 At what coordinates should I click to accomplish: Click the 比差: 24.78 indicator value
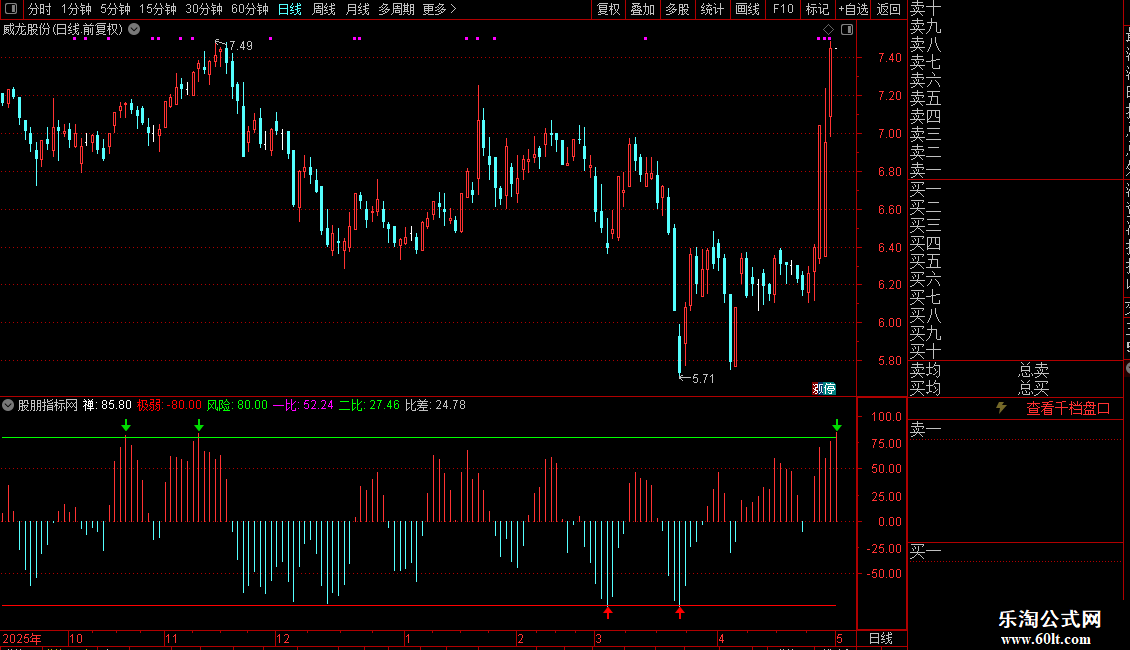point(435,405)
